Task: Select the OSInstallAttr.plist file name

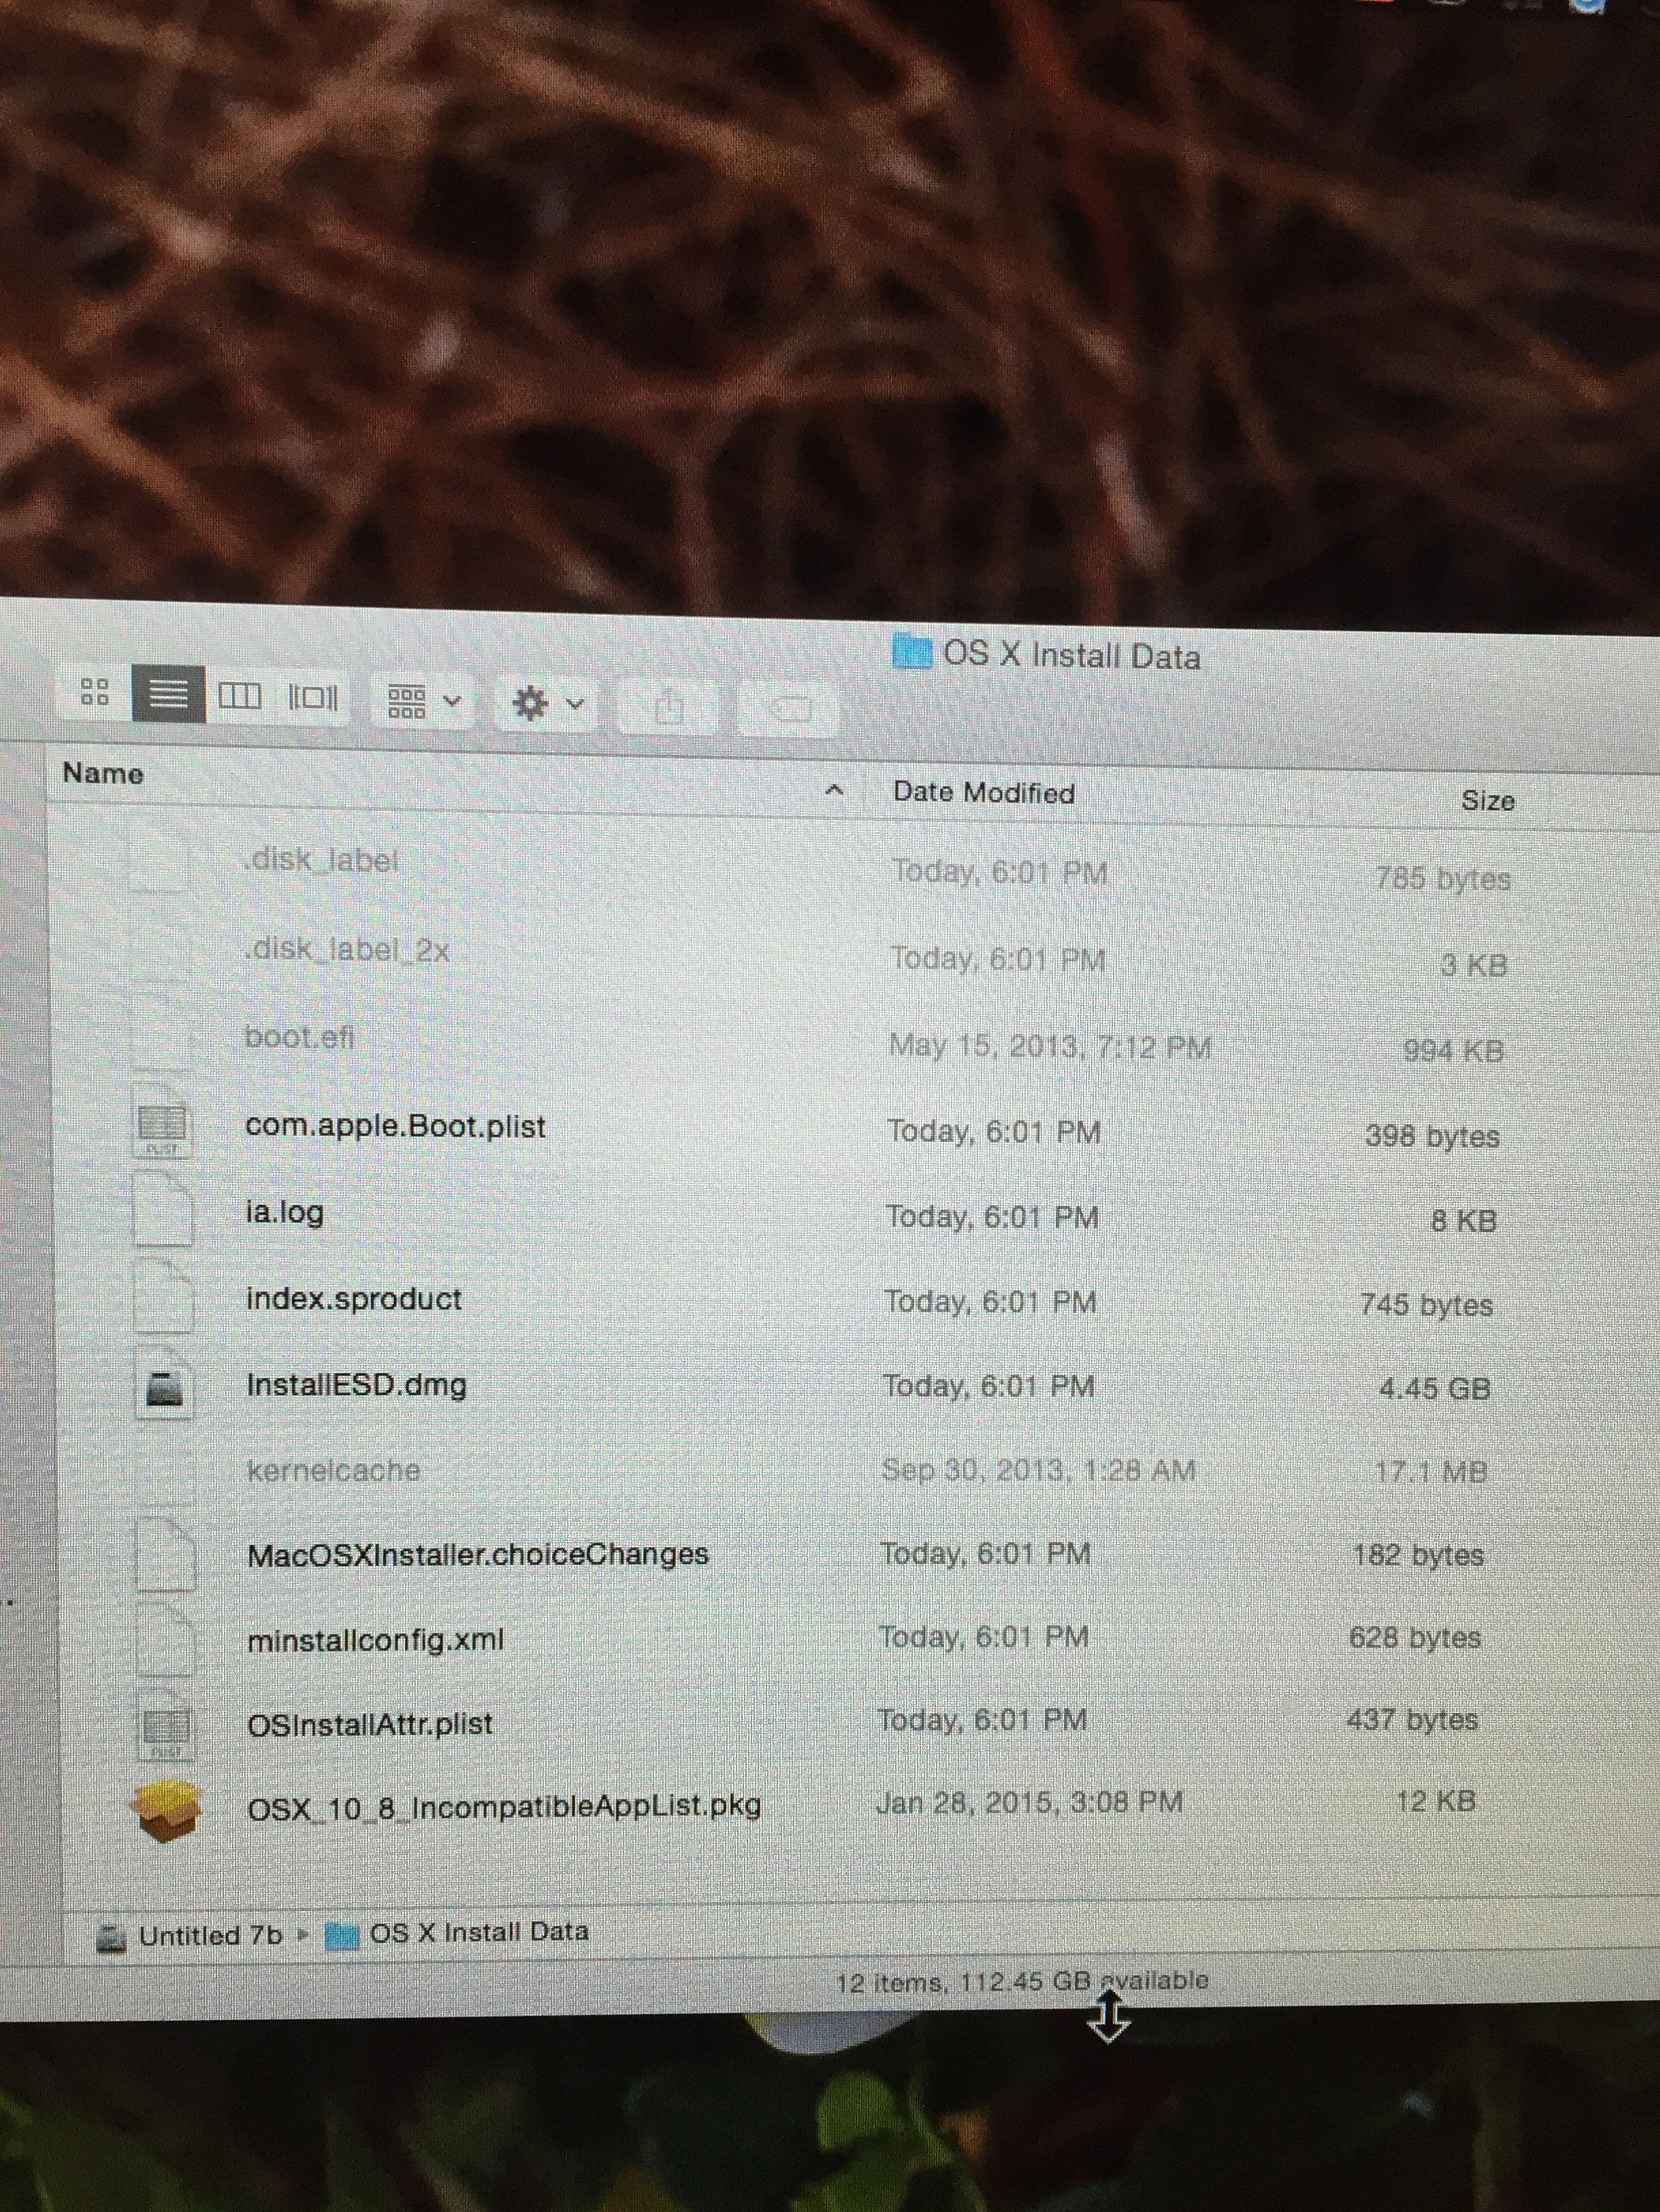Action: (x=370, y=1724)
